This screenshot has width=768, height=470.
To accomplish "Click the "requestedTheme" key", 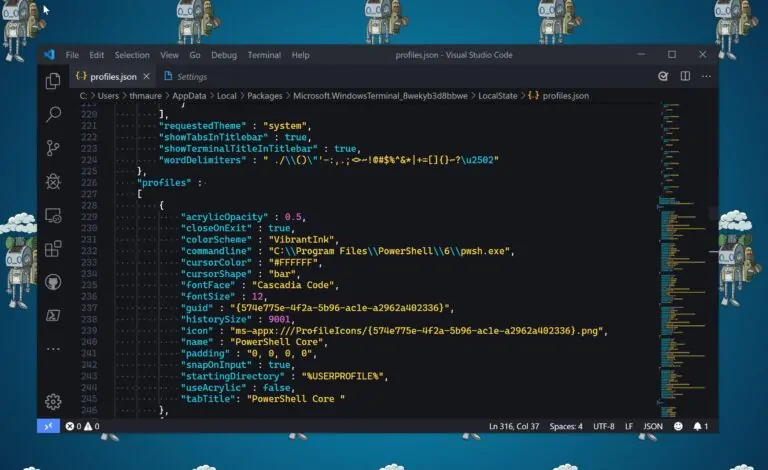I will (202, 126).
